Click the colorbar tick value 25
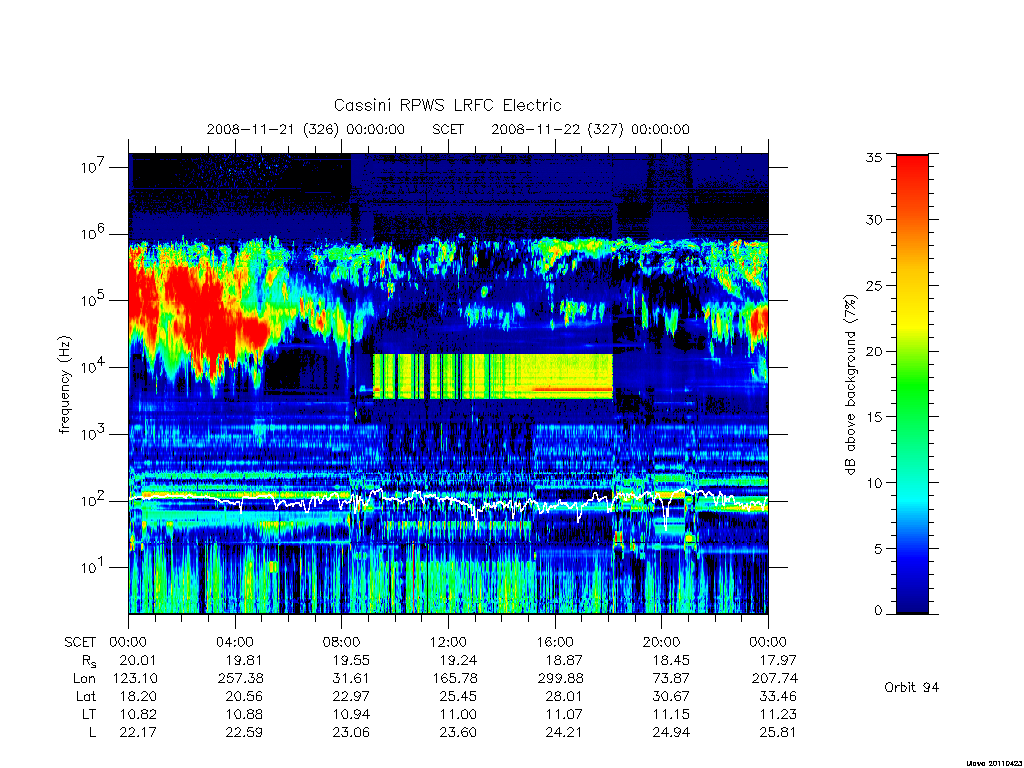1024x768 pixels. [x=873, y=285]
